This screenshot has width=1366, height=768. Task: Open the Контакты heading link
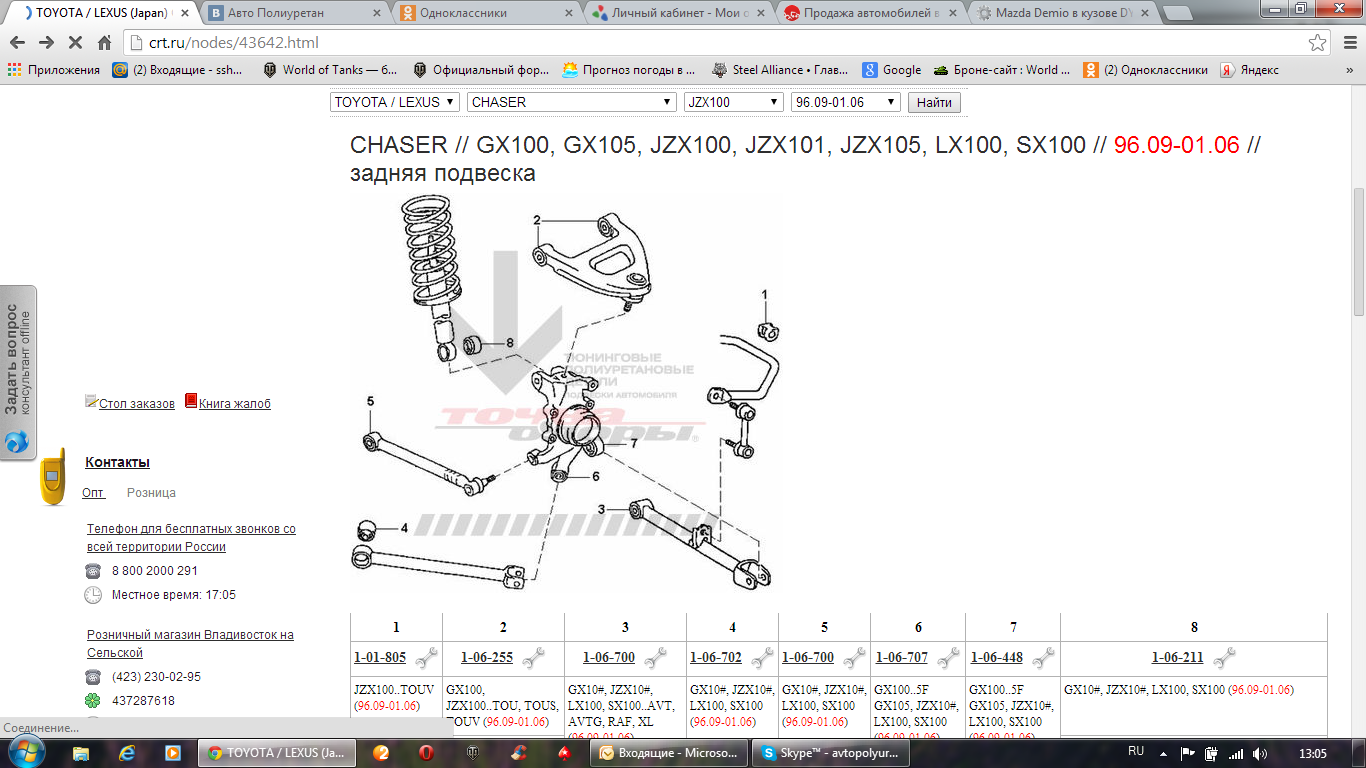[118, 462]
